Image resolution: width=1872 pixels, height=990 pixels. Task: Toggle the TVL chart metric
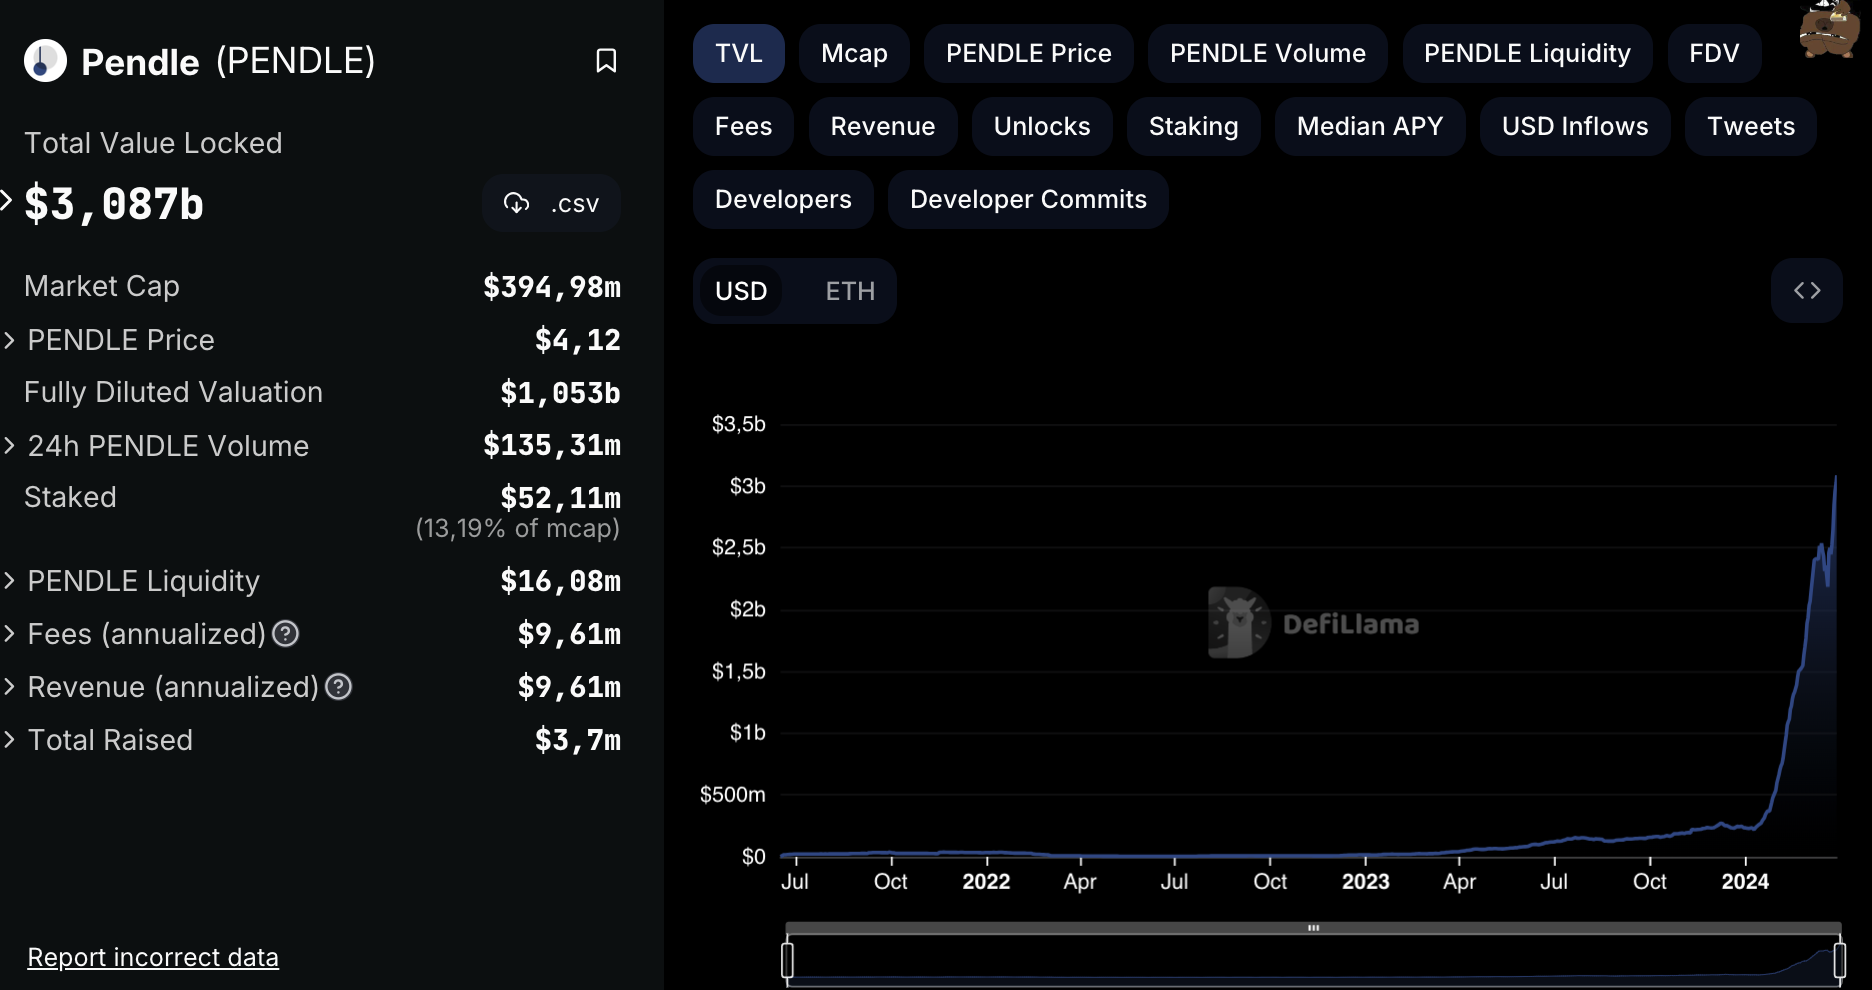pyautogui.click(x=739, y=53)
